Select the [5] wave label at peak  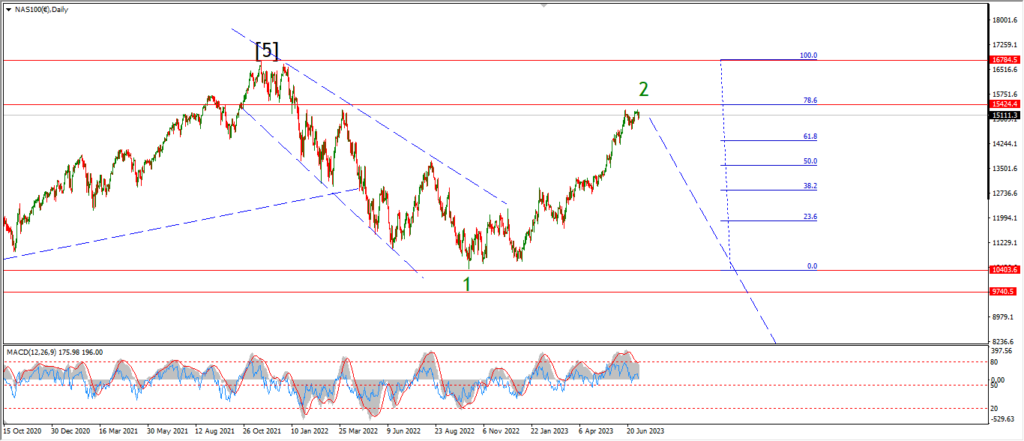pos(265,49)
